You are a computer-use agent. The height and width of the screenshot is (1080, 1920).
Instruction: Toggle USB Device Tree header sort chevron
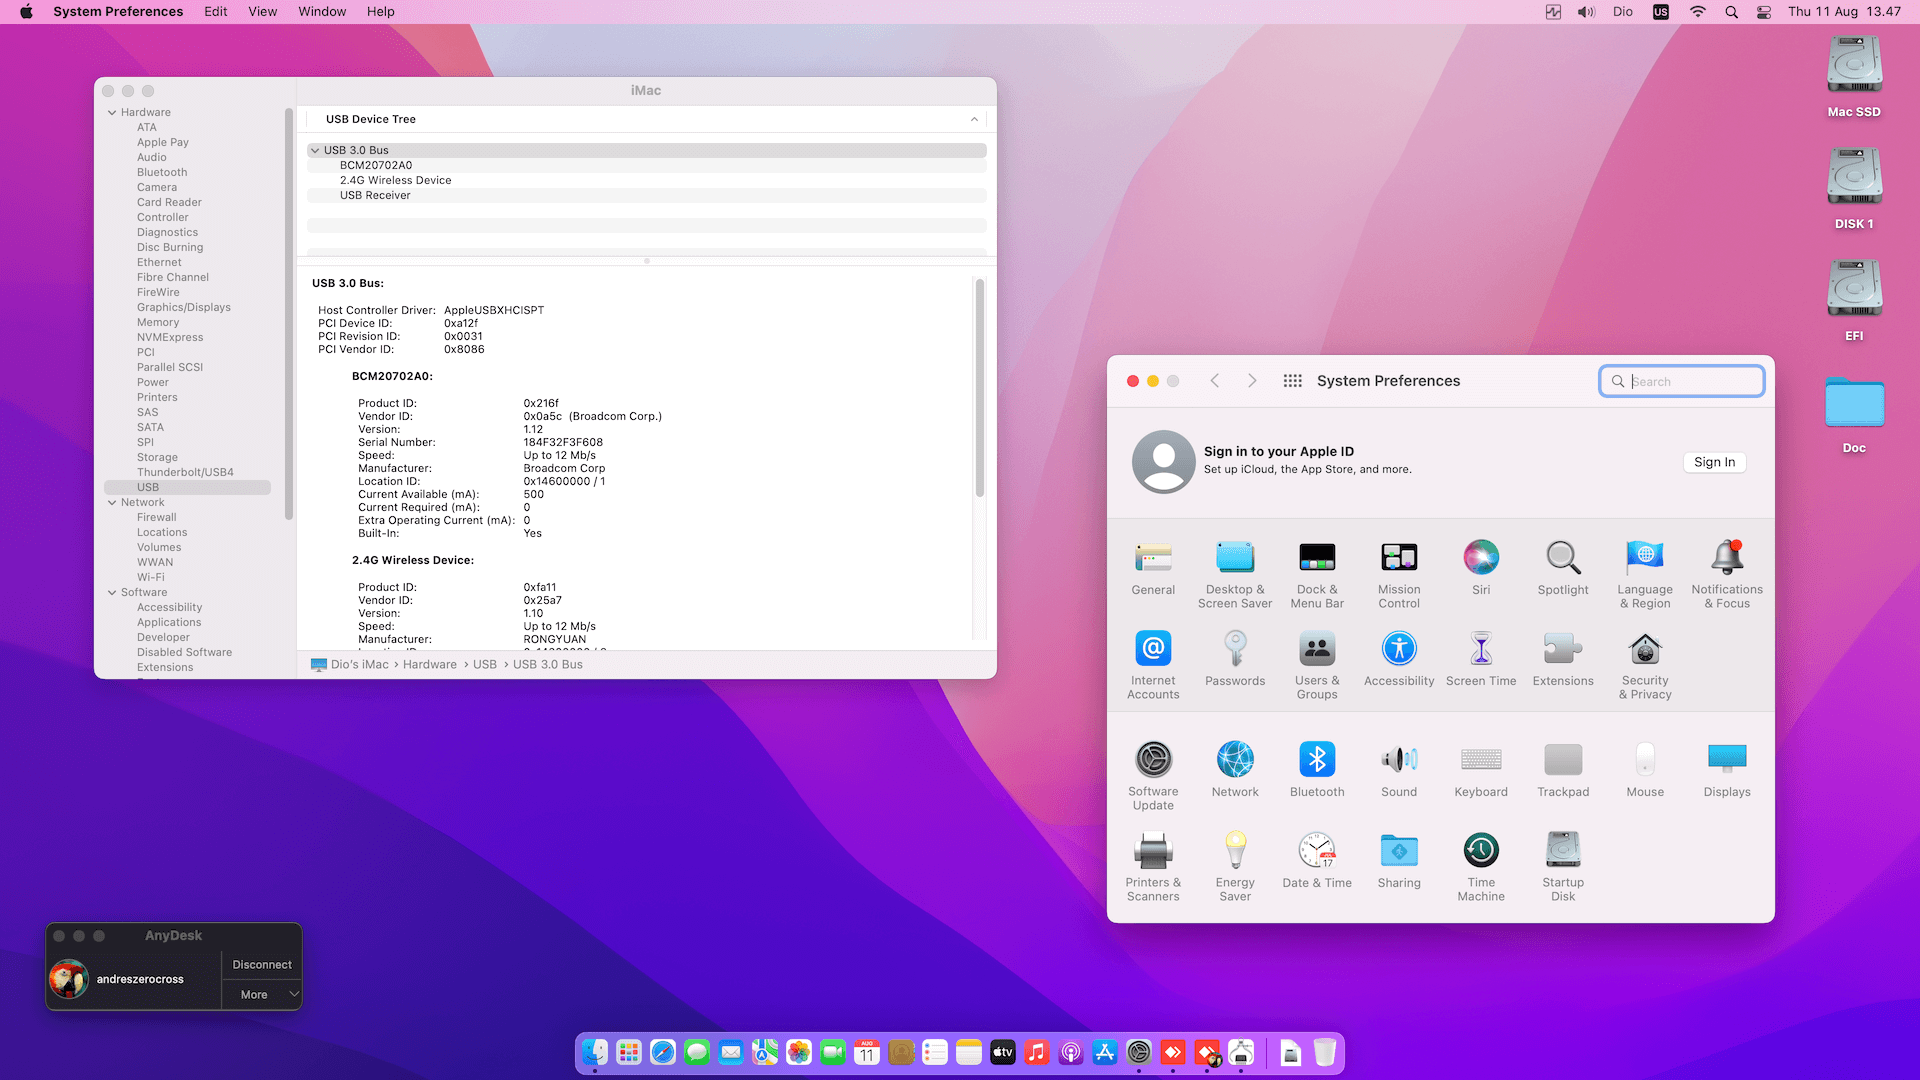coord(974,119)
